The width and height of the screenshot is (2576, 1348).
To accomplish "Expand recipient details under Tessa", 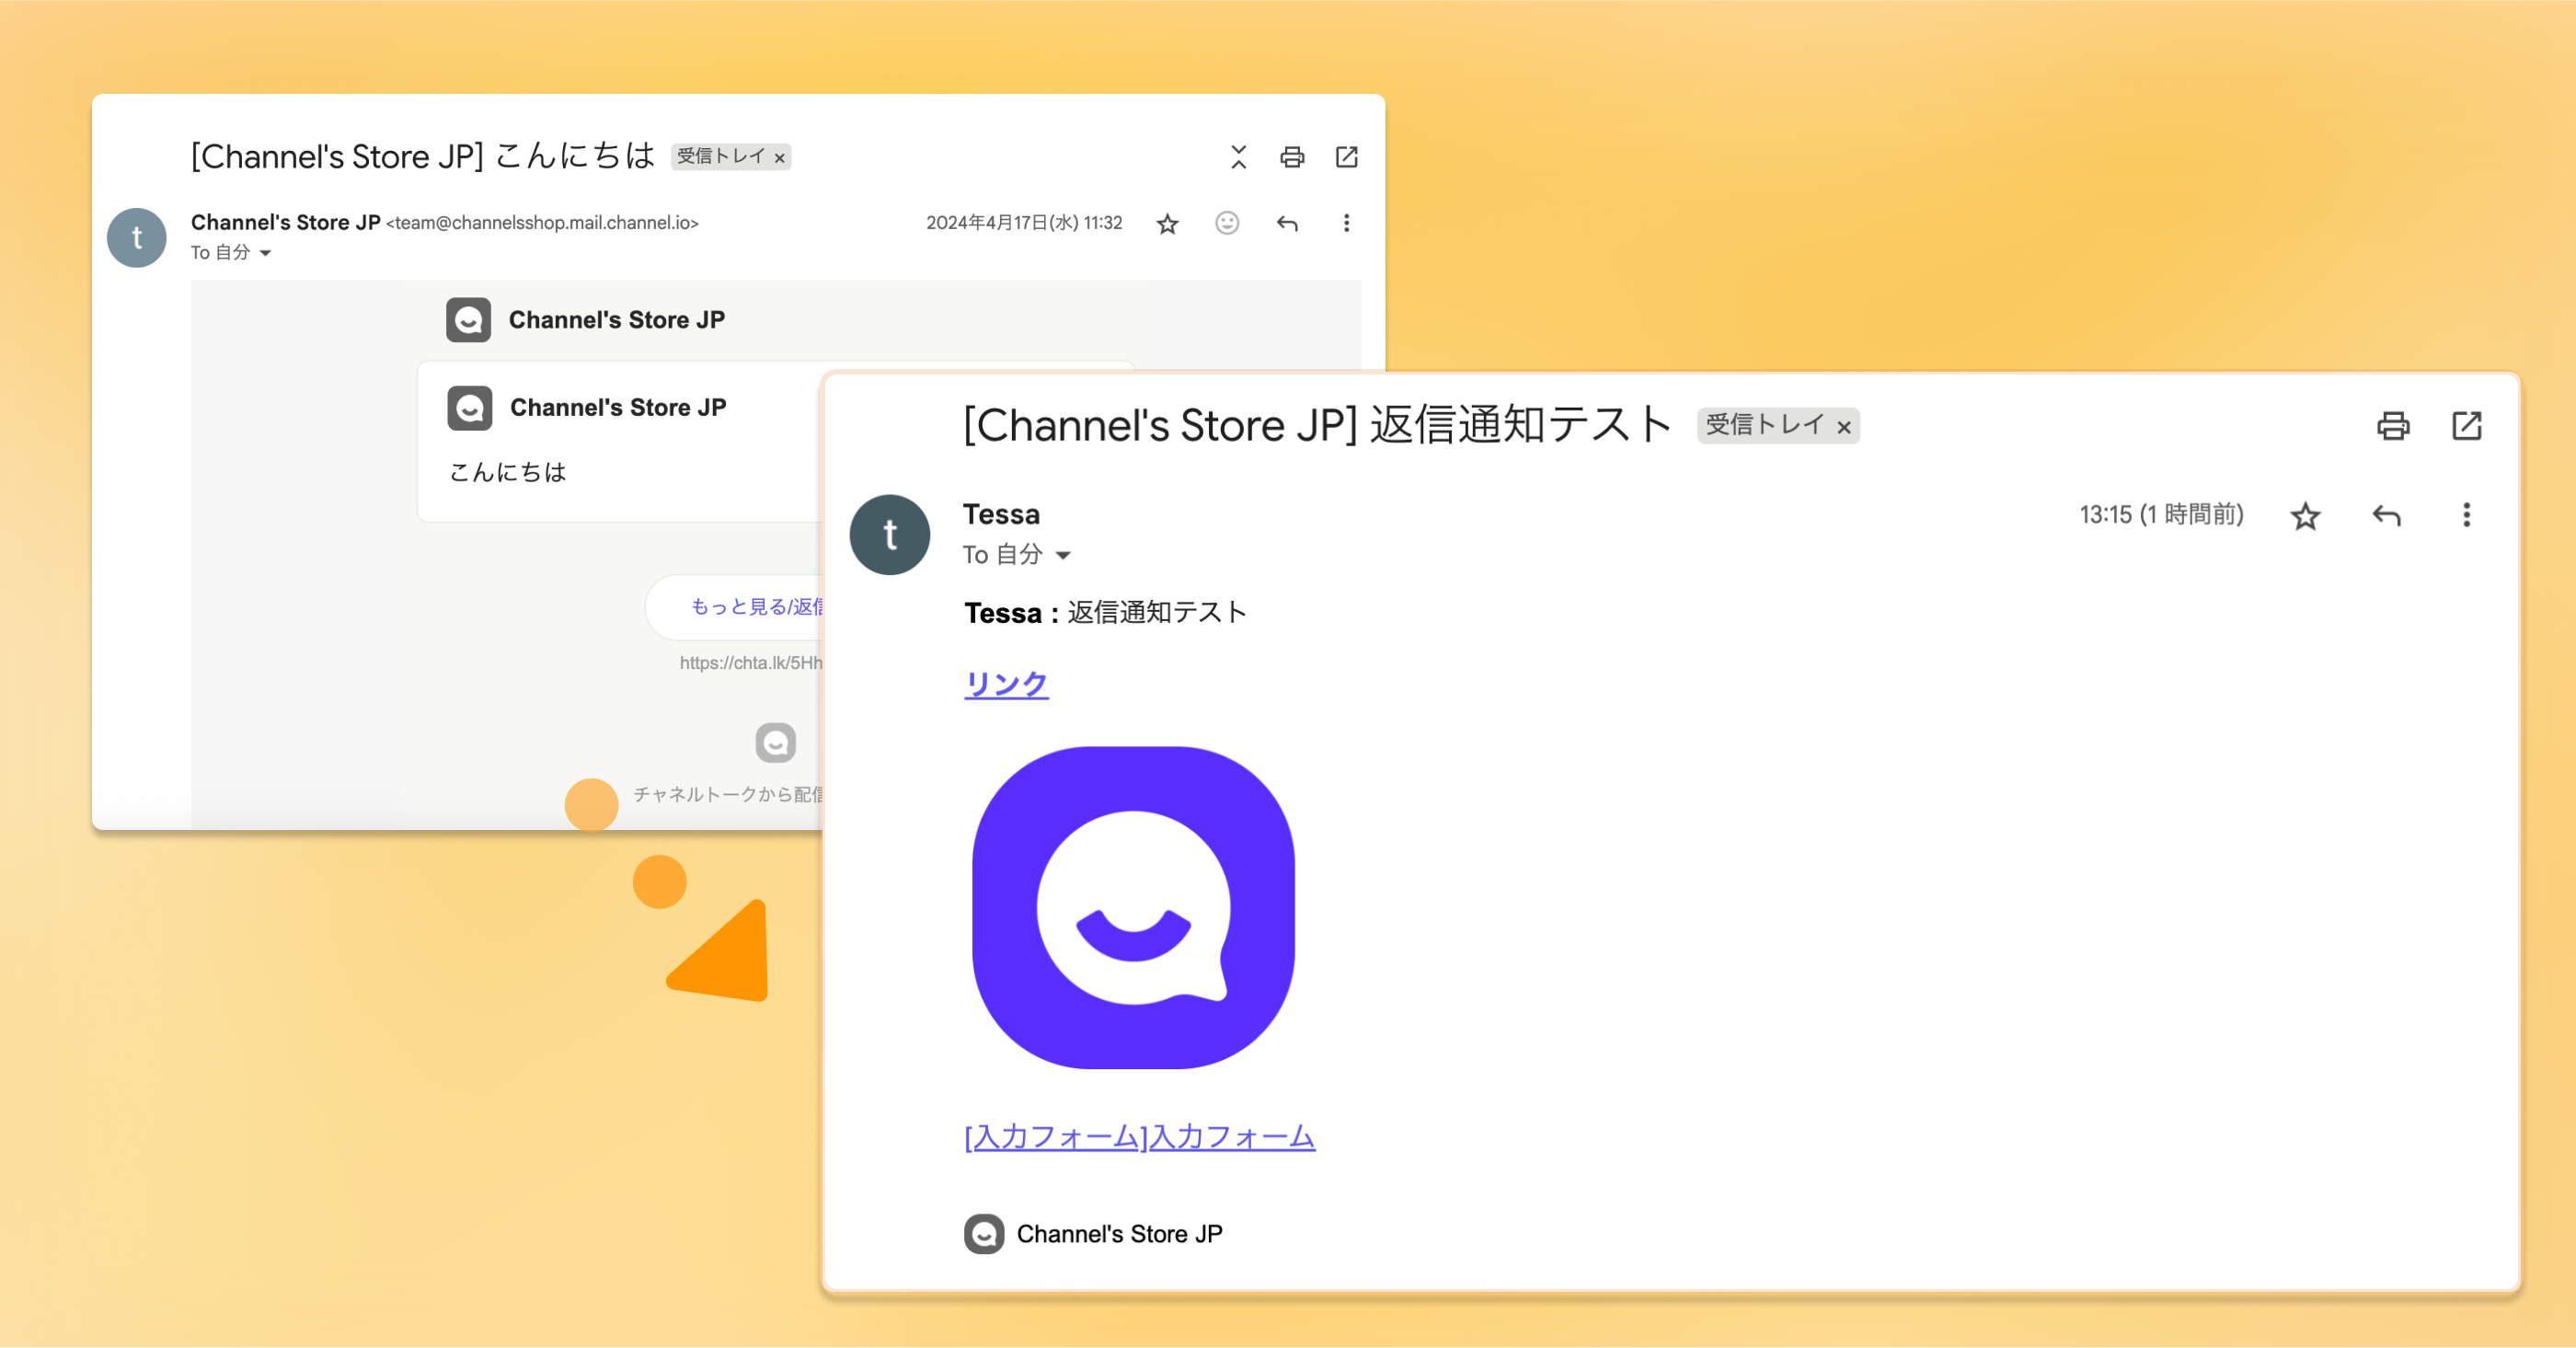I will click(x=1063, y=555).
